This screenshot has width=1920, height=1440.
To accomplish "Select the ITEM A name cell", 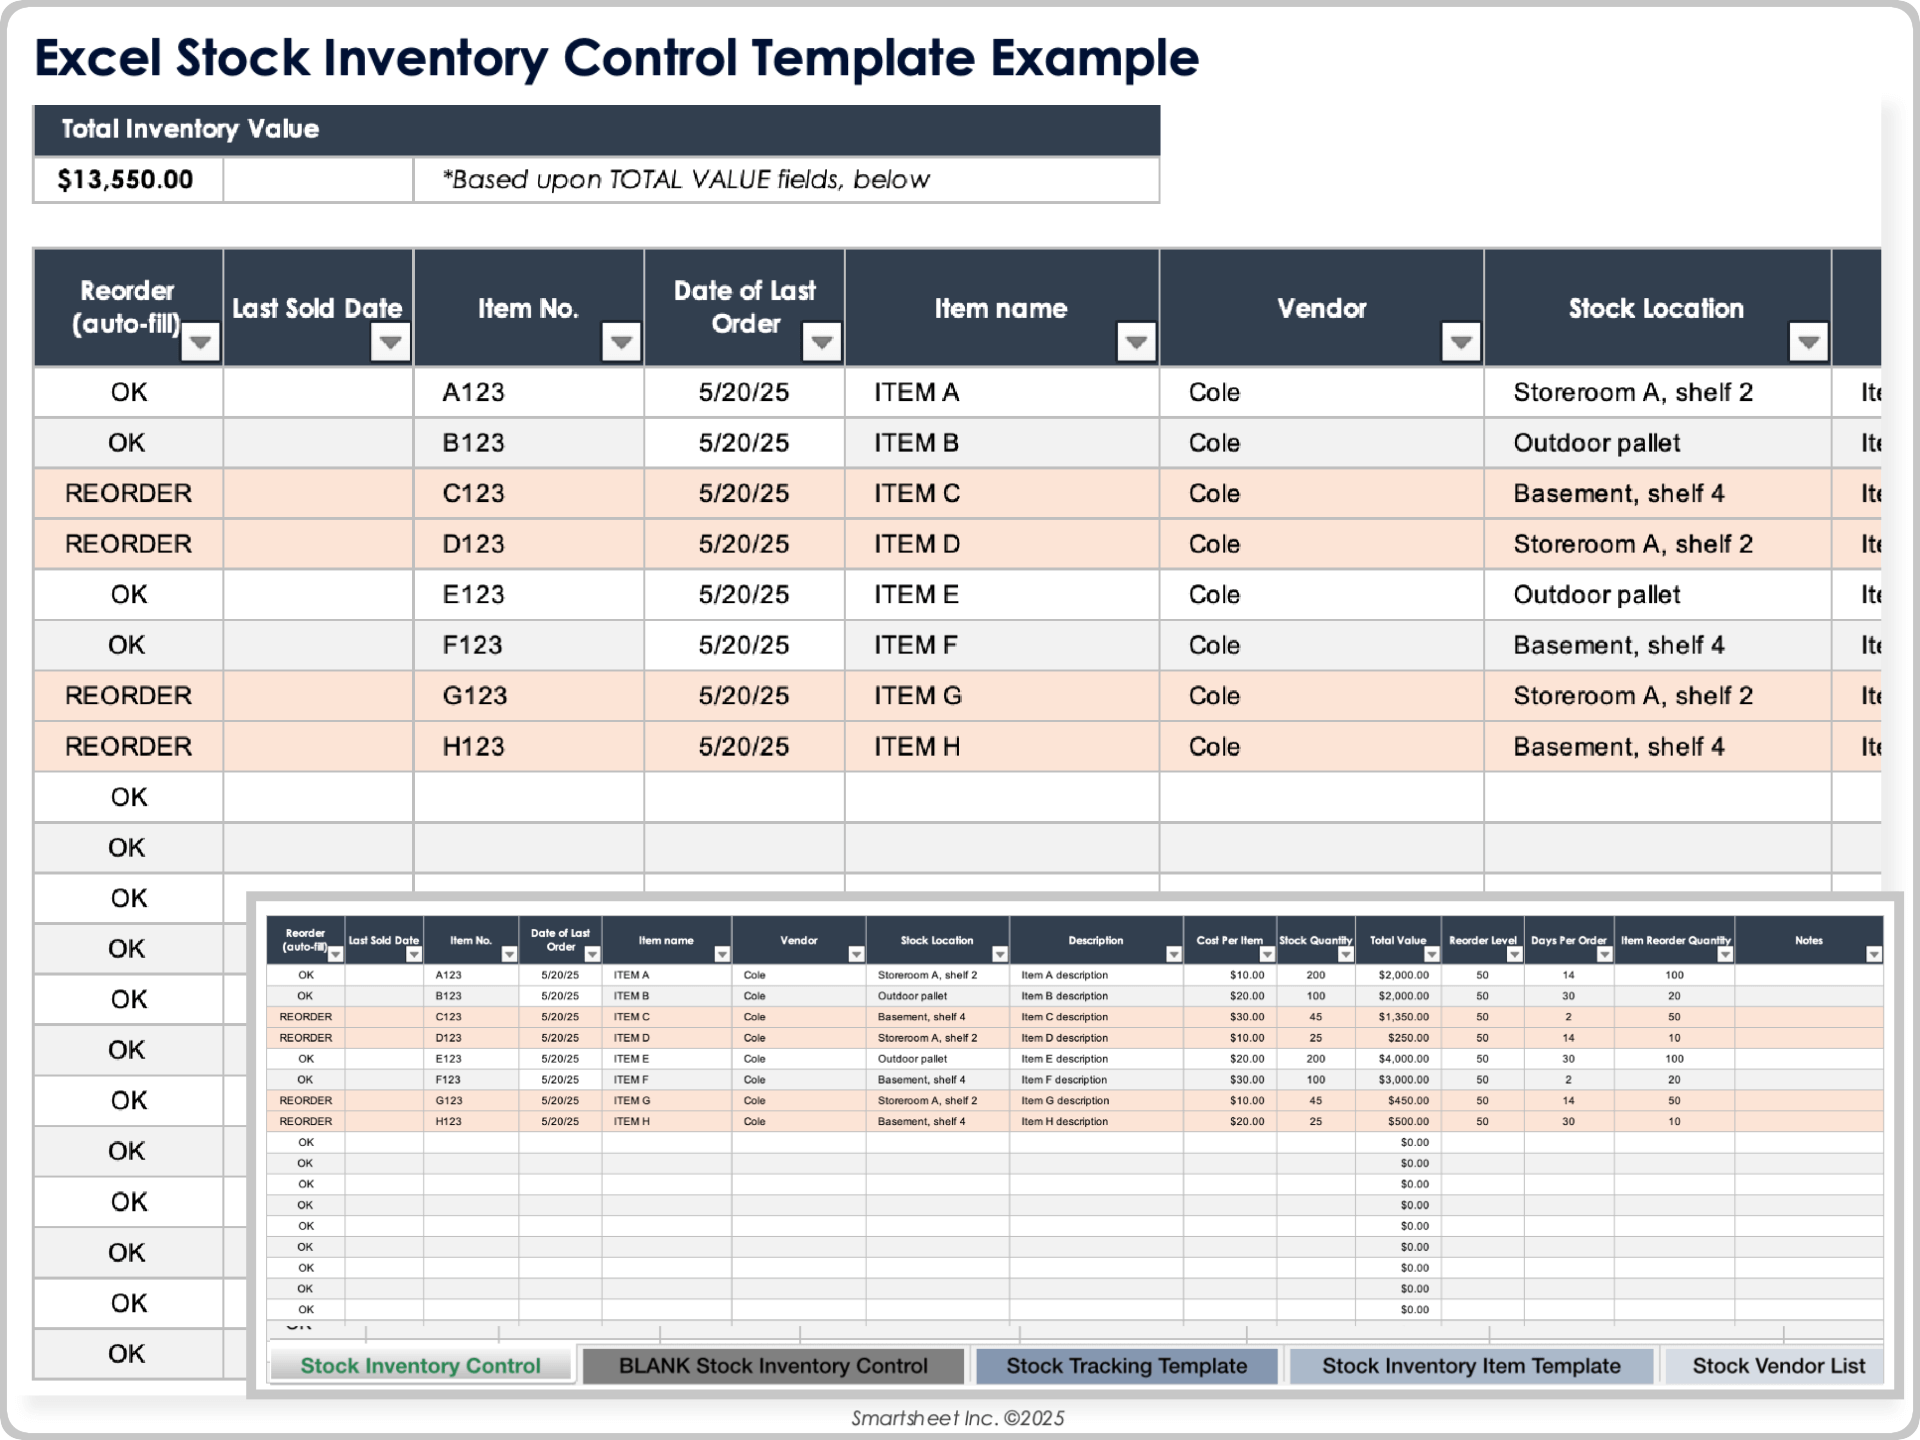I will pyautogui.click(x=915, y=392).
